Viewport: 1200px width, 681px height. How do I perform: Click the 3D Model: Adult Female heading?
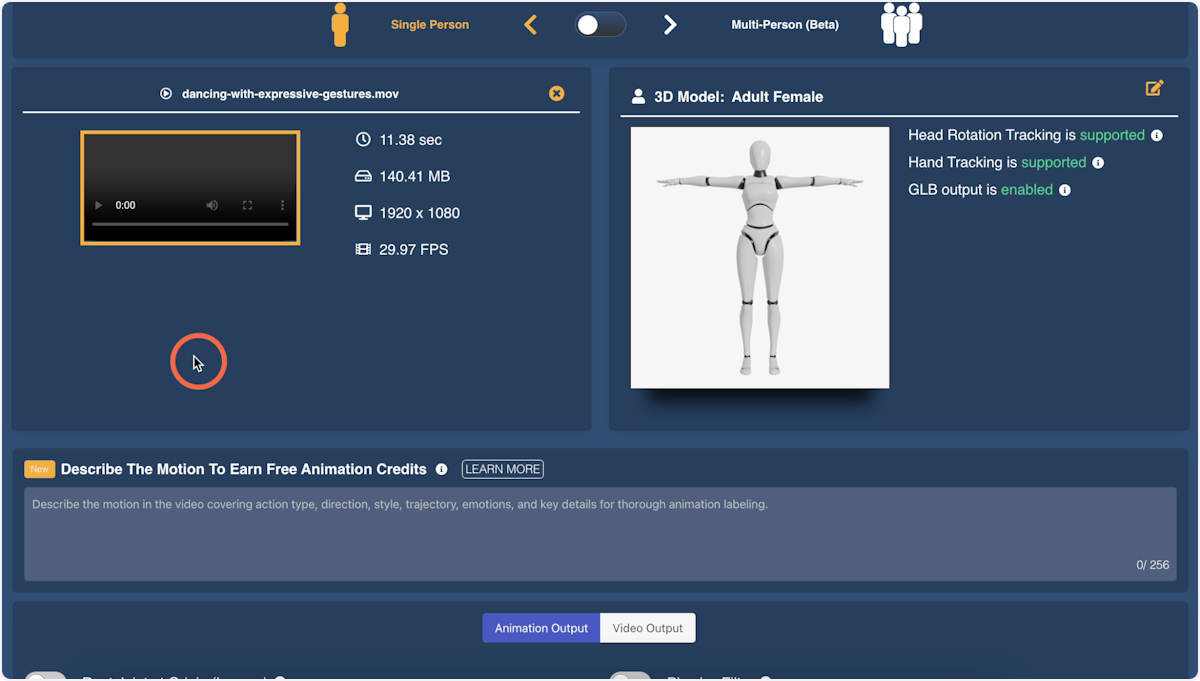pos(739,97)
